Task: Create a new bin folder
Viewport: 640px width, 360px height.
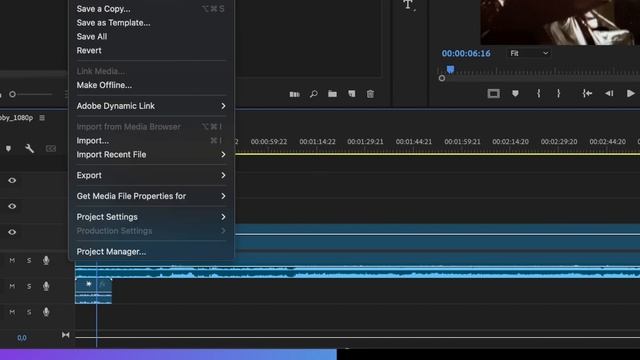Action: click(x=332, y=94)
